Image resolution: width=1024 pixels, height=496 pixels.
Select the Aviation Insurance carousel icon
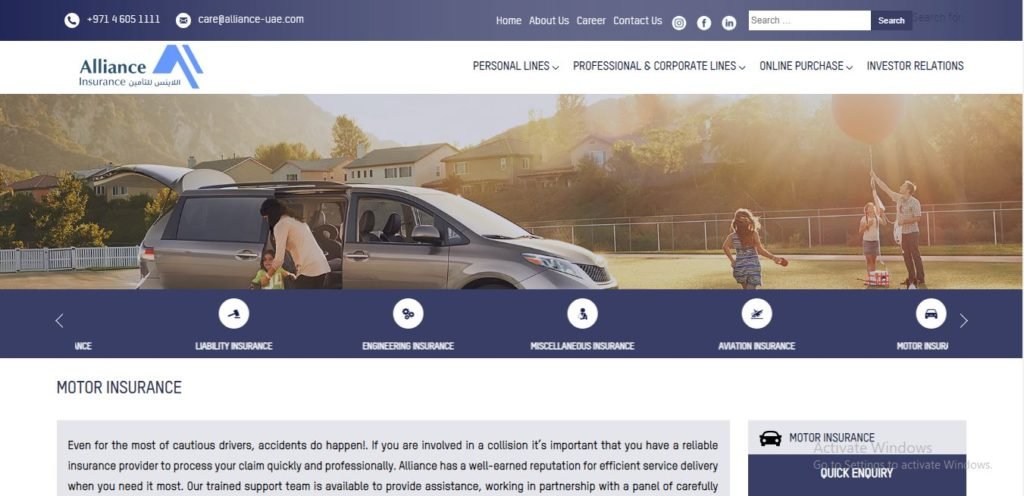[757, 314]
